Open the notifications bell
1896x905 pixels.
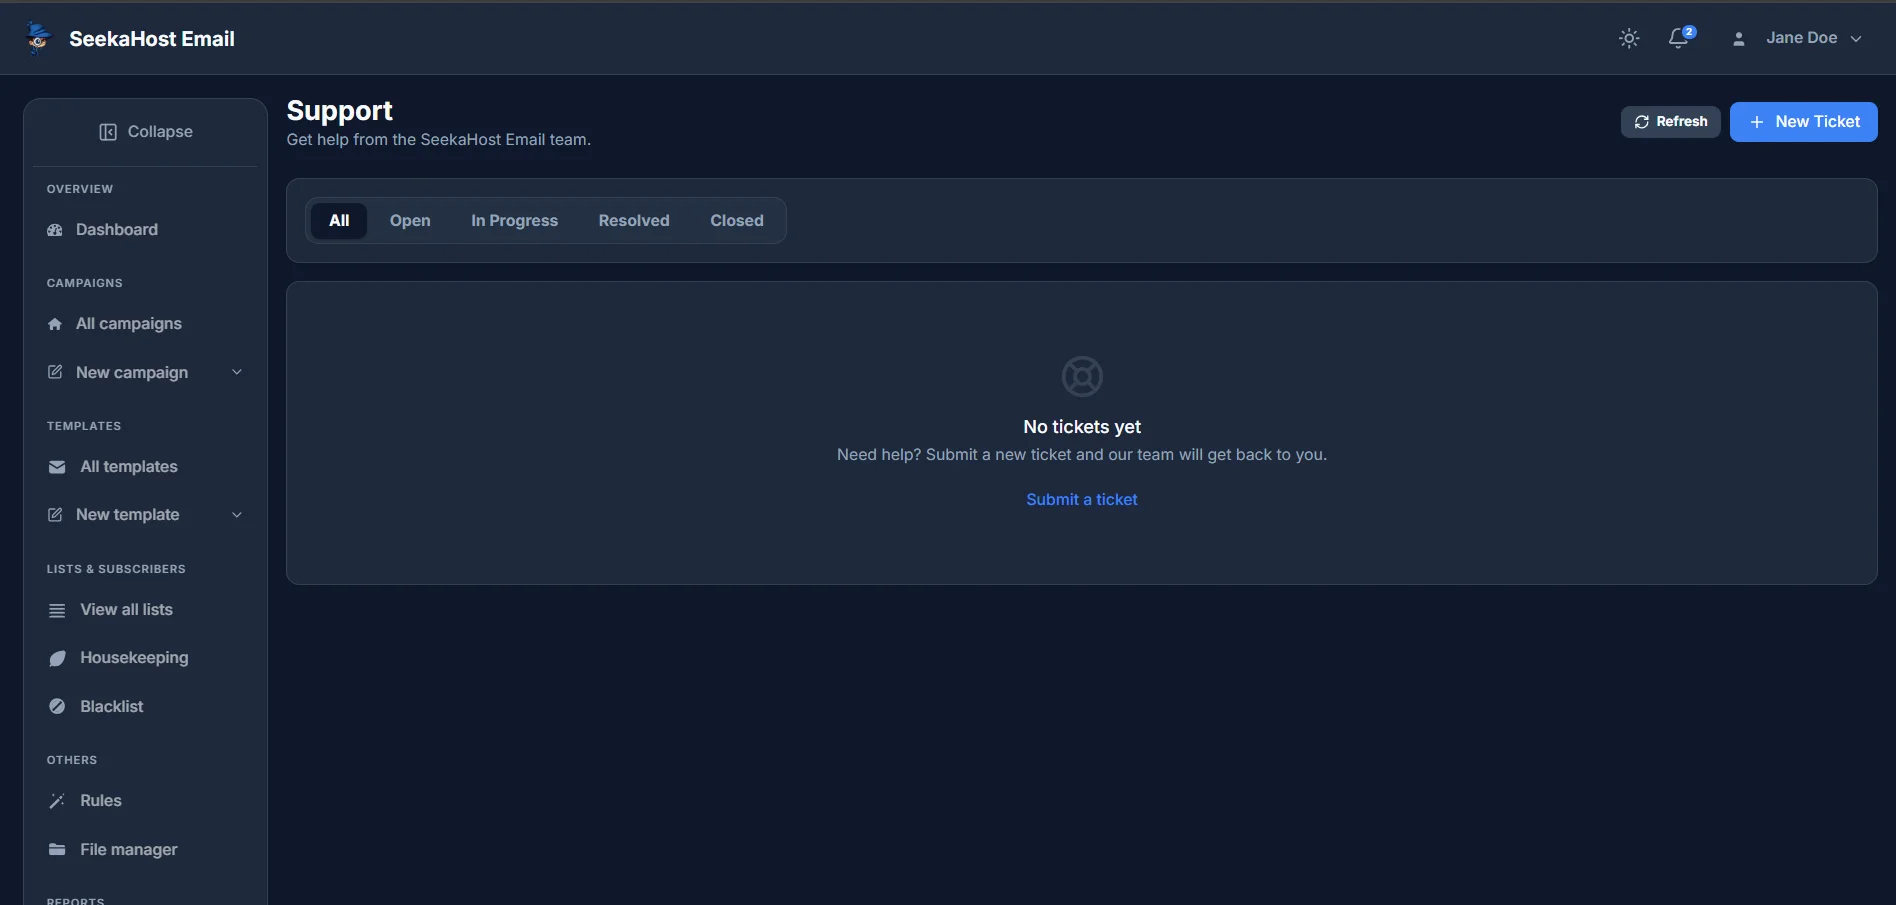(x=1679, y=38)
